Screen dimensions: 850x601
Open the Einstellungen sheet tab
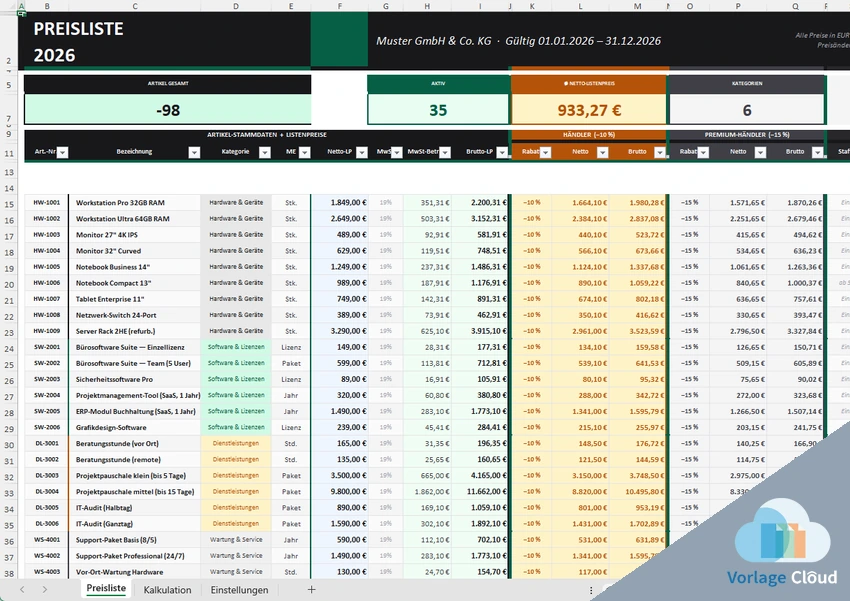pos(239,590)
